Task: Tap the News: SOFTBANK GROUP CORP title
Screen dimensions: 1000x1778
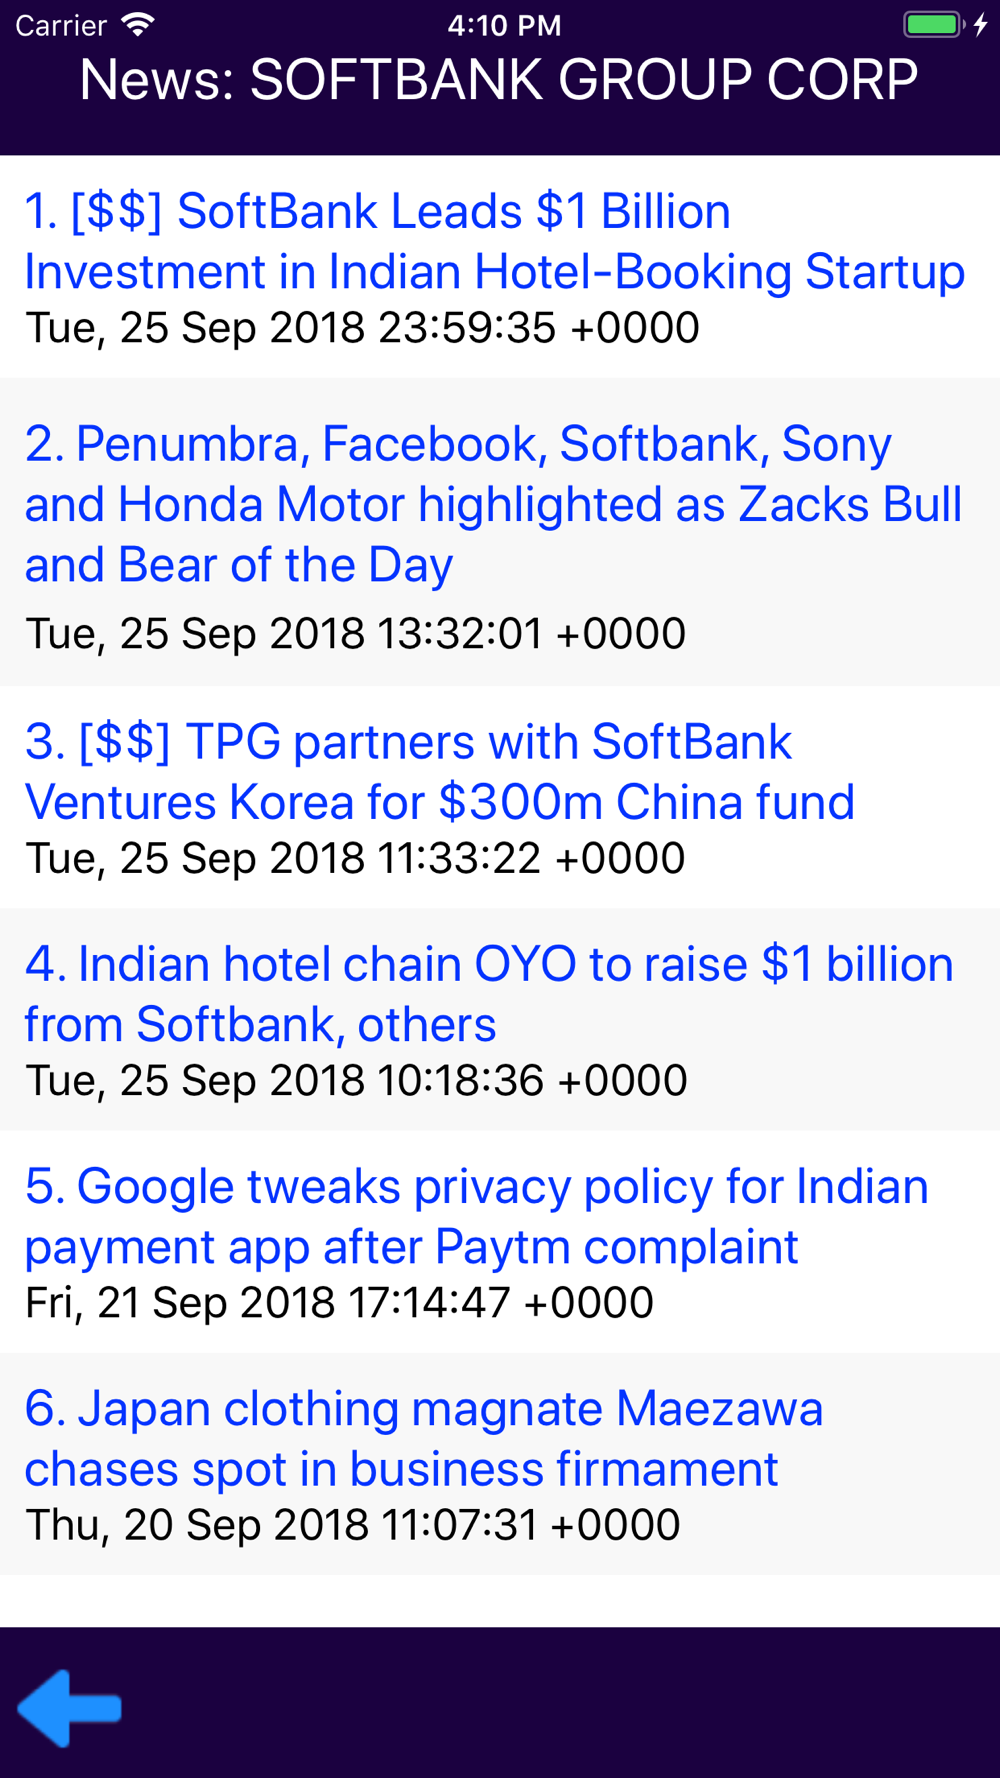Action: click(x=499, y=80)
